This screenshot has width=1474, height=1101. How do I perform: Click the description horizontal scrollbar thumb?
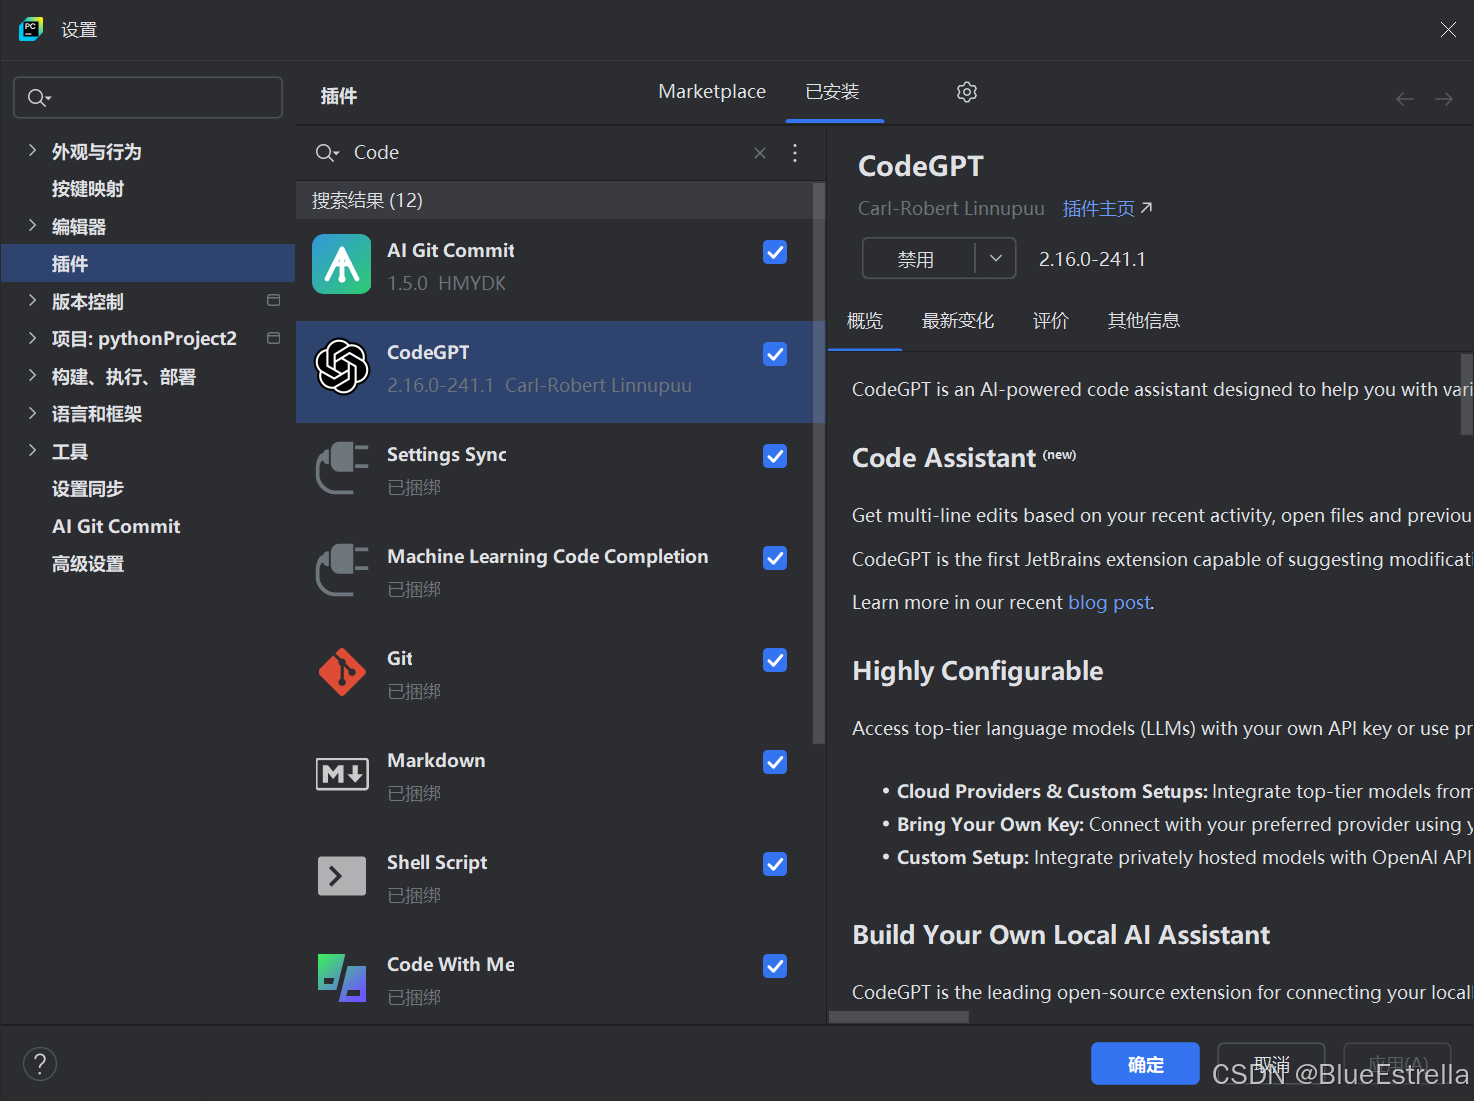[x=899, y=1017]
